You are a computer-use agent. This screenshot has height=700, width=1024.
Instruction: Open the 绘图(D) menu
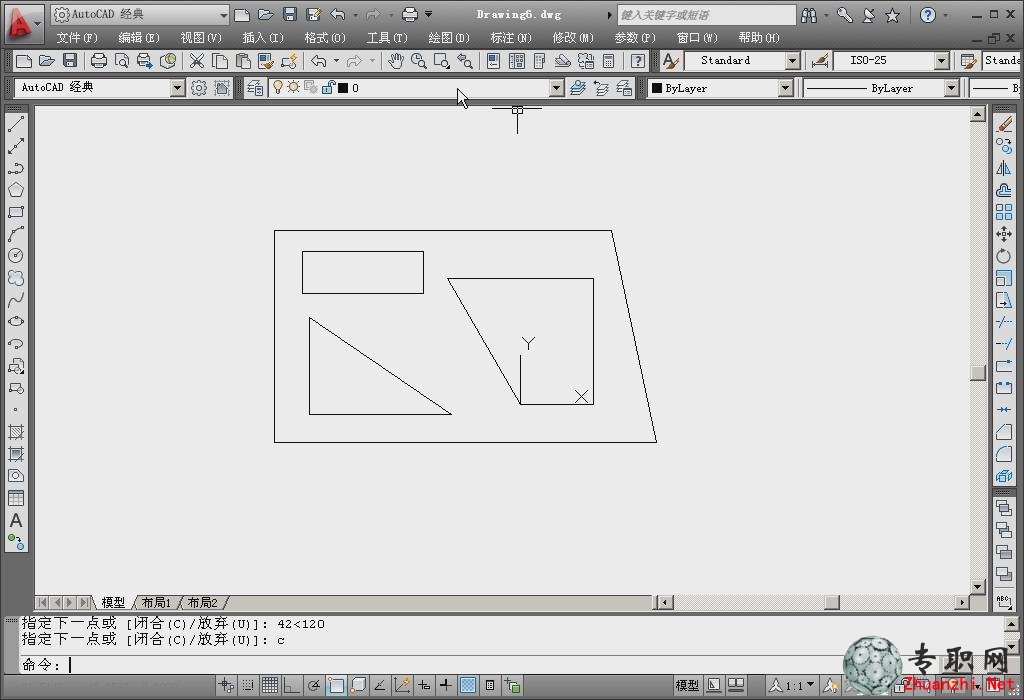[449, 38]
